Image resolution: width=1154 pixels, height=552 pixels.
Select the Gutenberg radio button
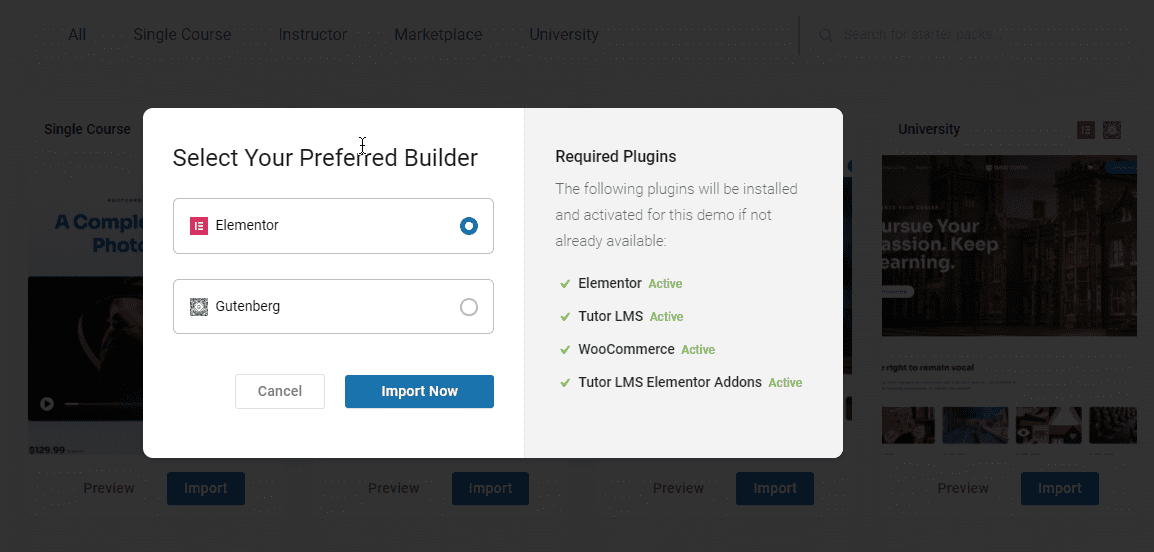[469, 307]
